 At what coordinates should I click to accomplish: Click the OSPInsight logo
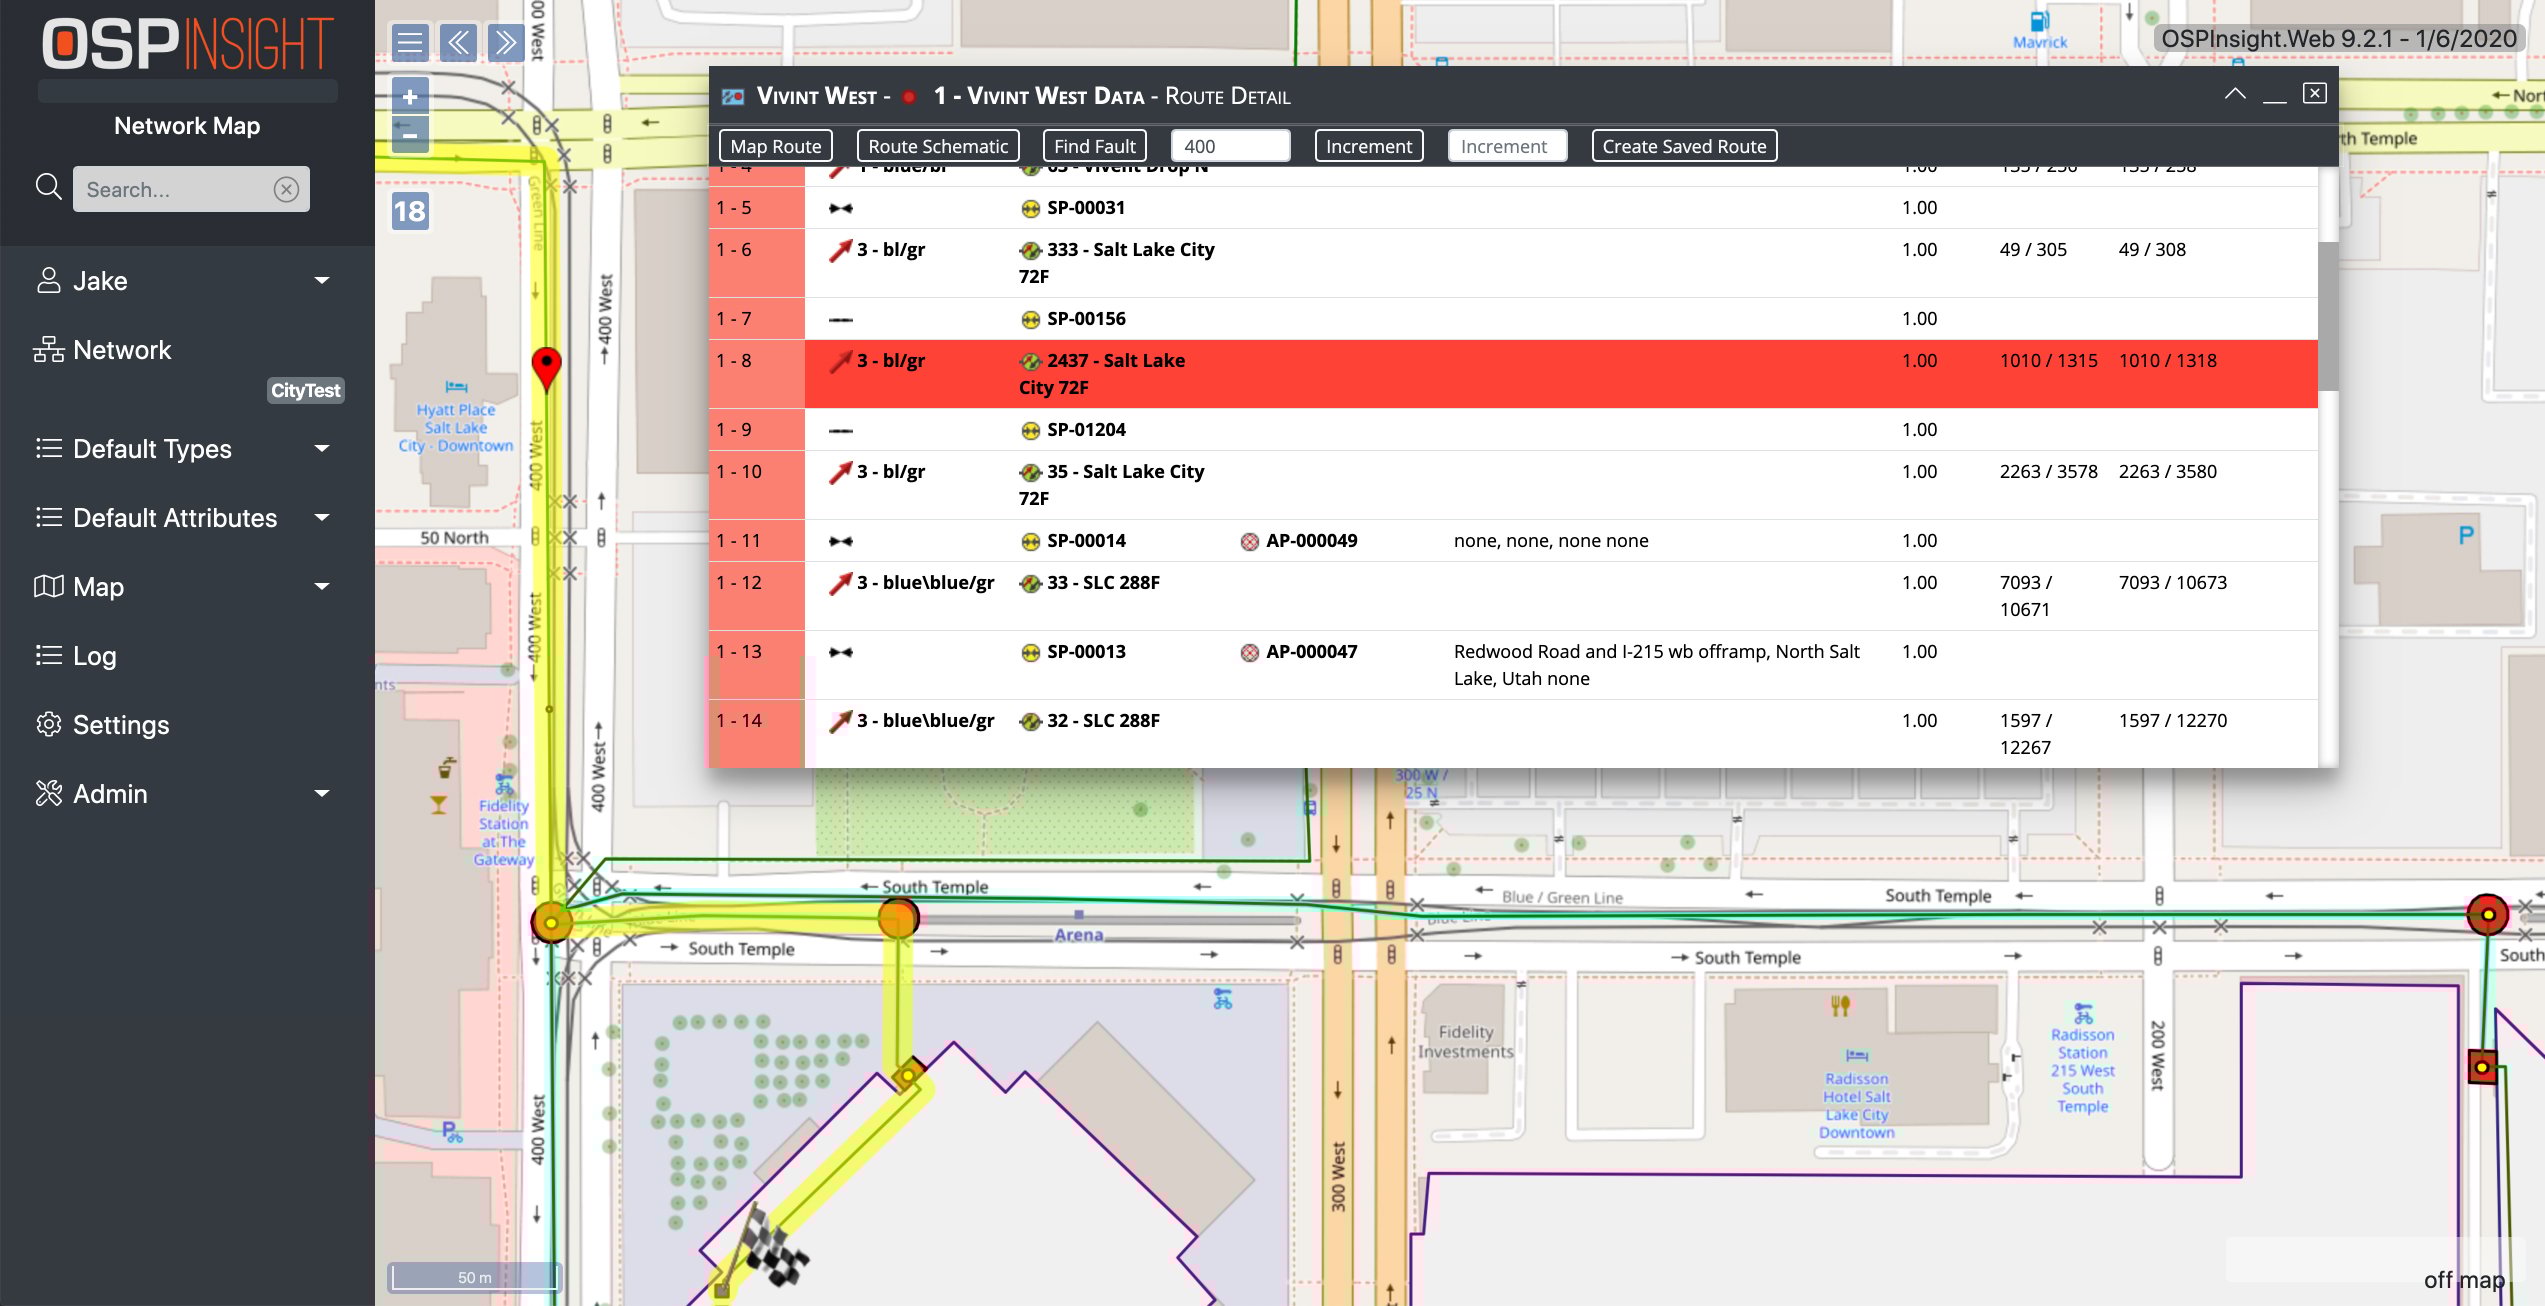coord(187,45)
